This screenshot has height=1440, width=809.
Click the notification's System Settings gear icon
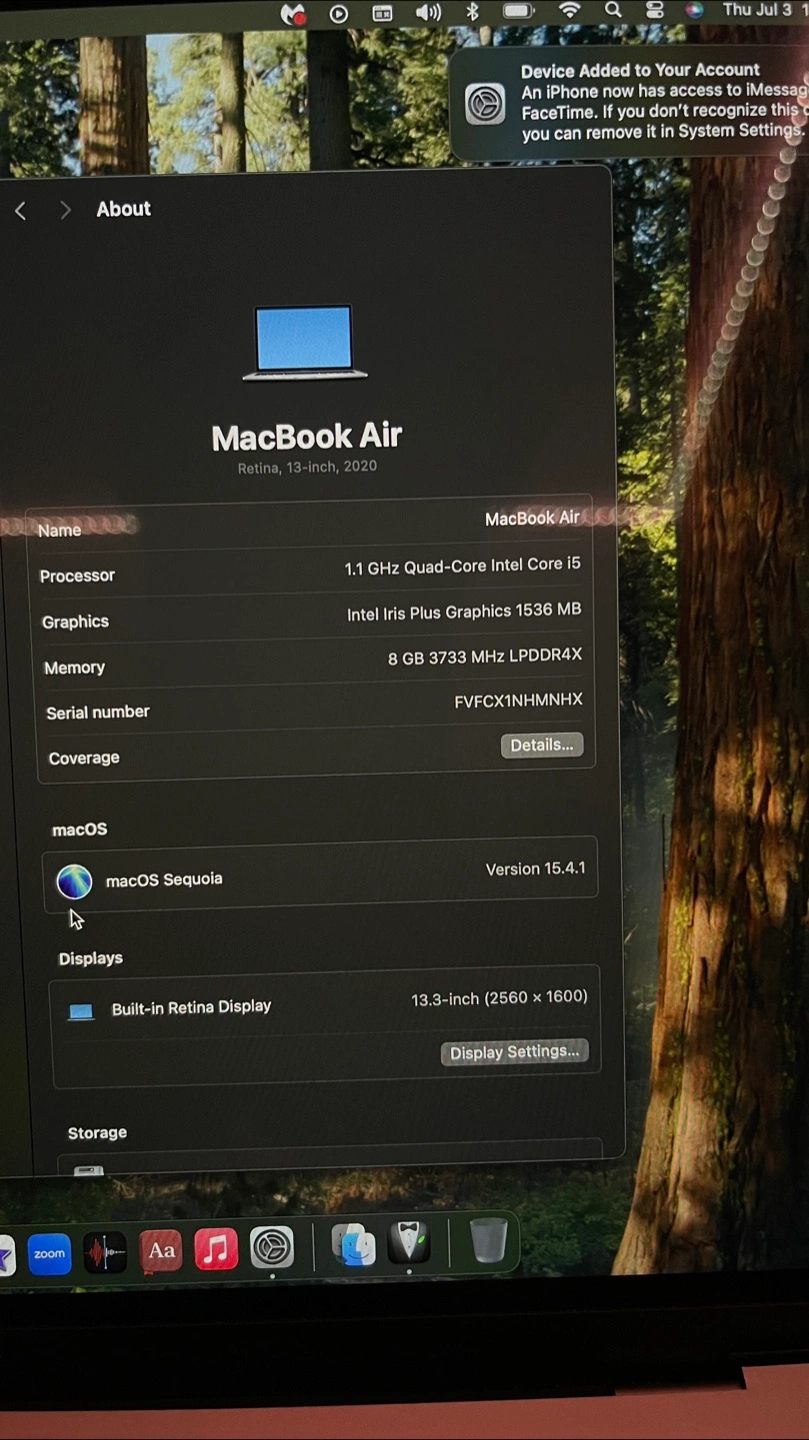485,103
